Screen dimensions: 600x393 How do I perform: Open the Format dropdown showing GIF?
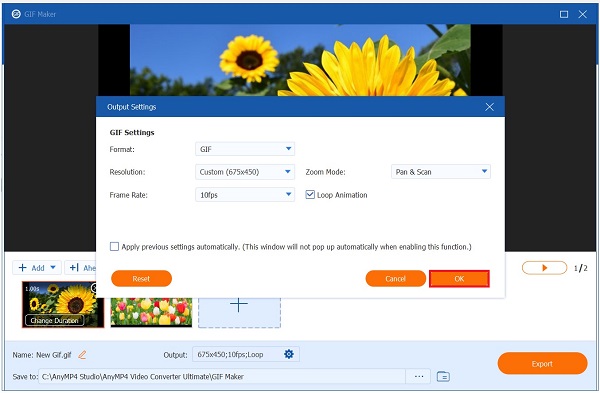[x=245, y=149]
